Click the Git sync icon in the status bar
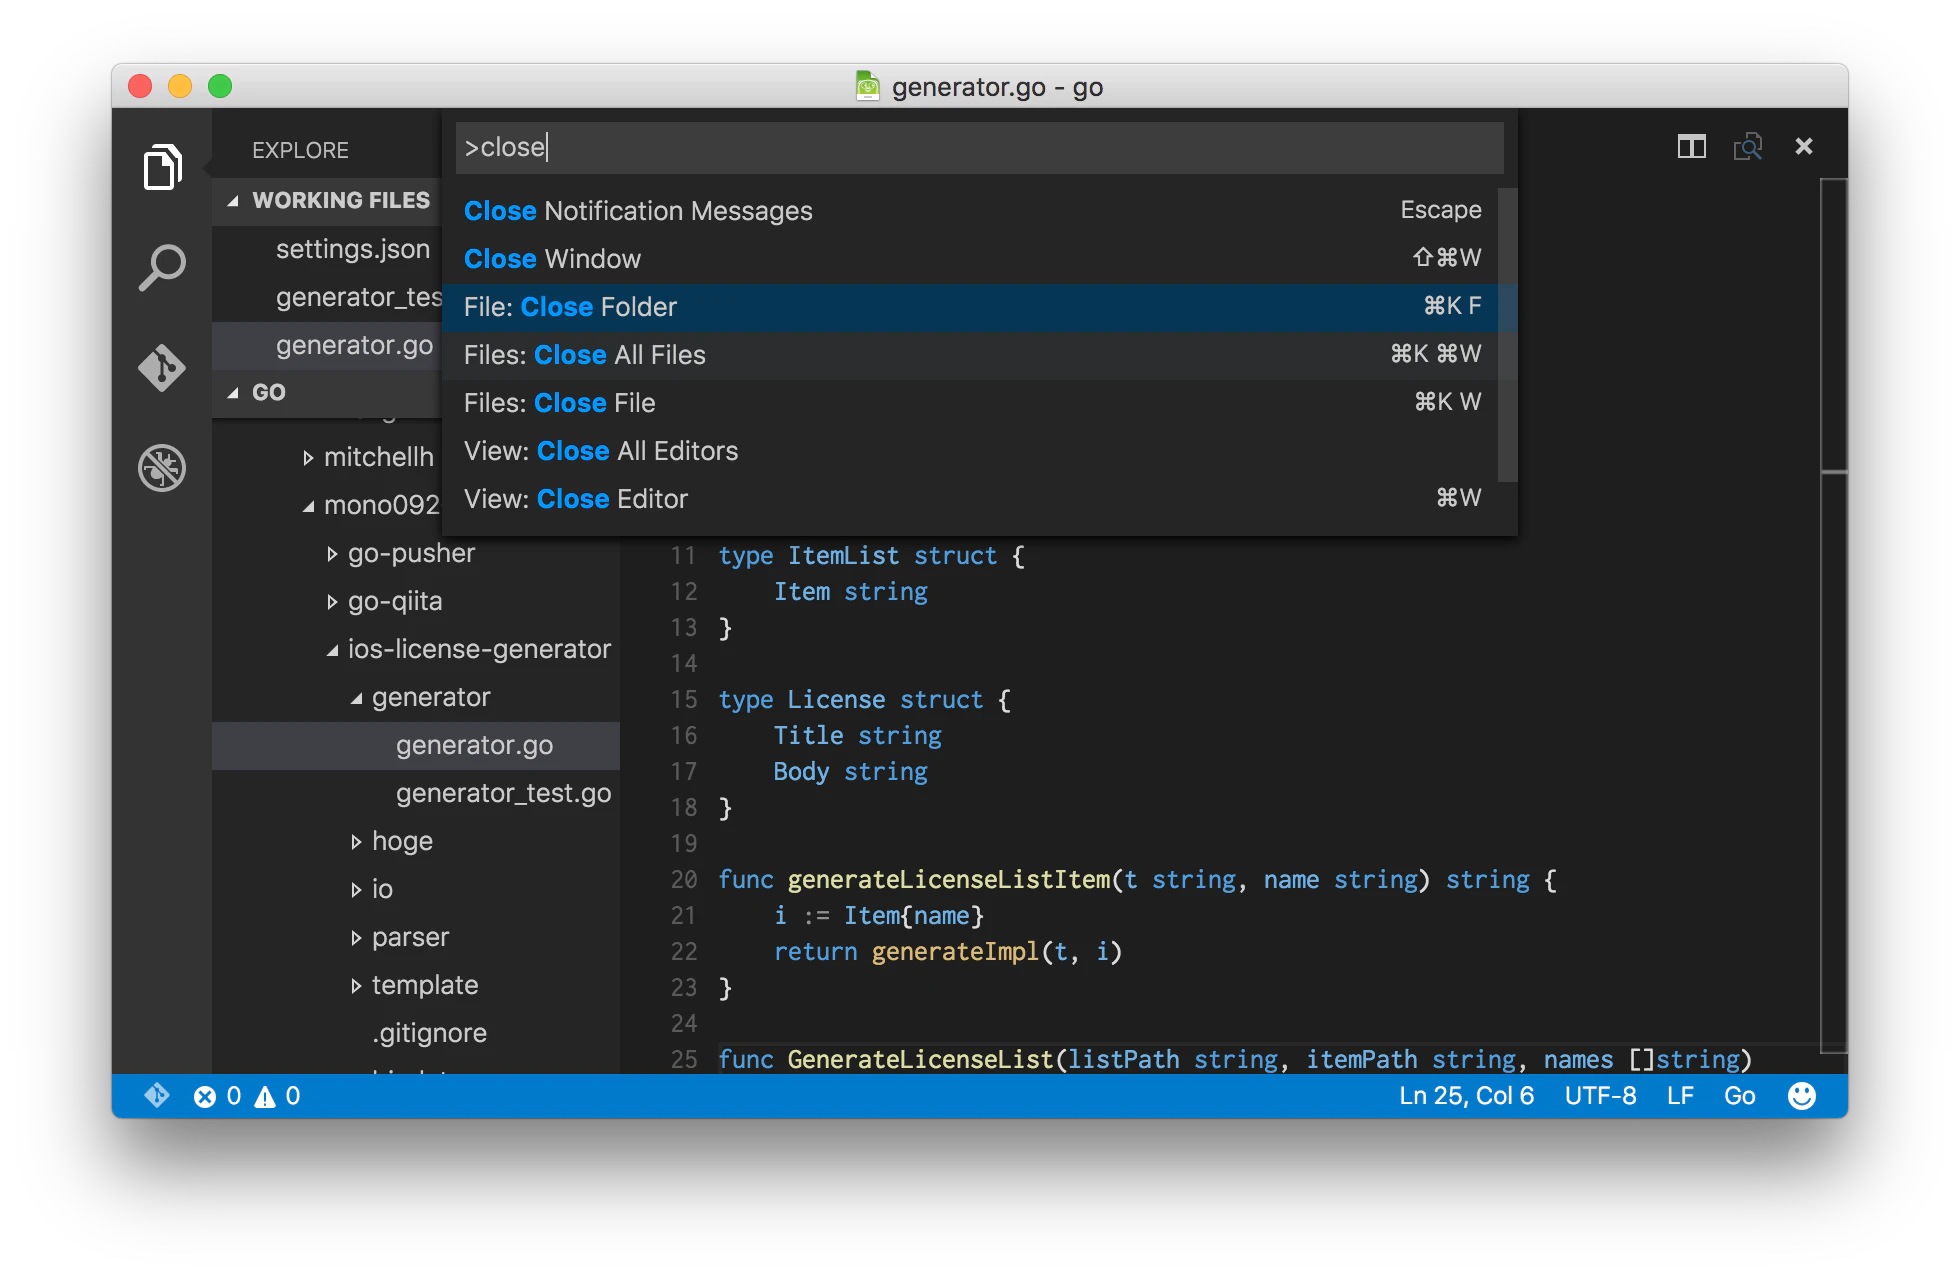 click(x=157, y=1096)
